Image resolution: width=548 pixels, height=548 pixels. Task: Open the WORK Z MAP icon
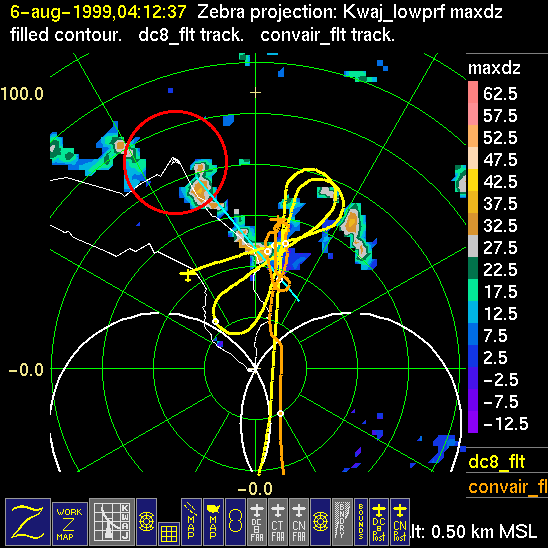pos(69,524)
